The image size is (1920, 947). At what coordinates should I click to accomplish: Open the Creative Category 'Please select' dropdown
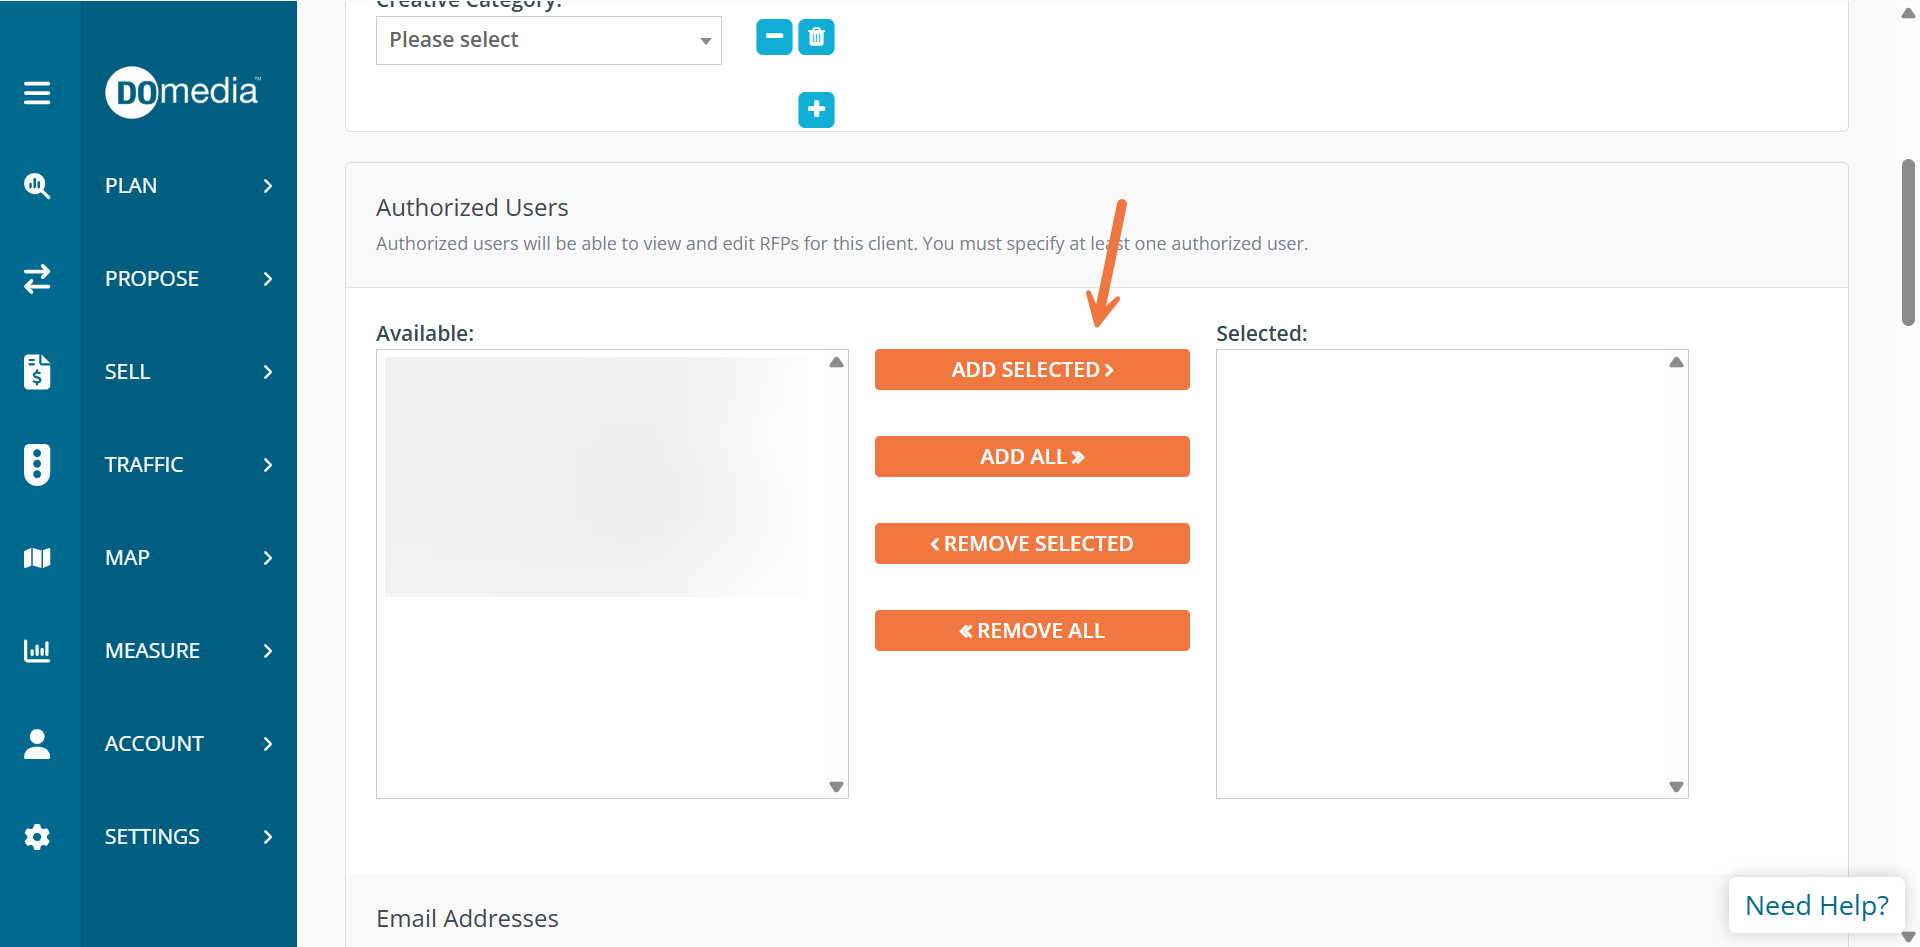pyautogui.click(x=548, y=40)
